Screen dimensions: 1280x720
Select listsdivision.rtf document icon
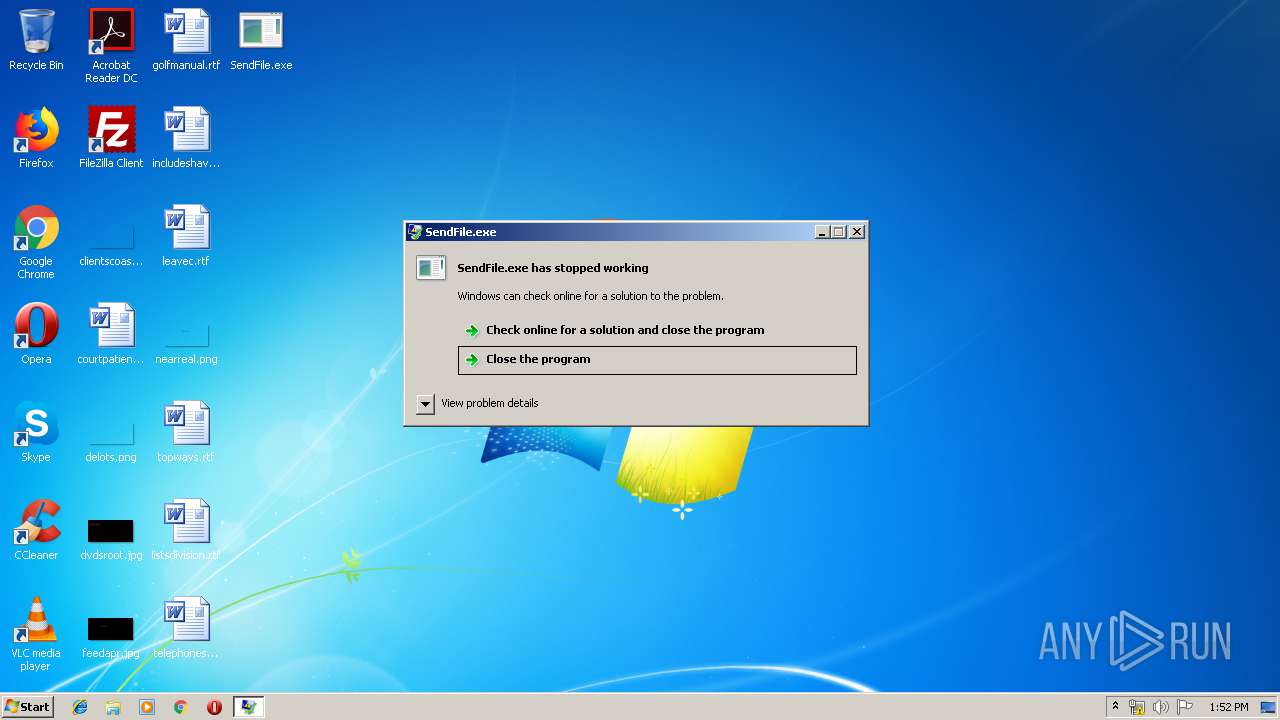(186, 530)
